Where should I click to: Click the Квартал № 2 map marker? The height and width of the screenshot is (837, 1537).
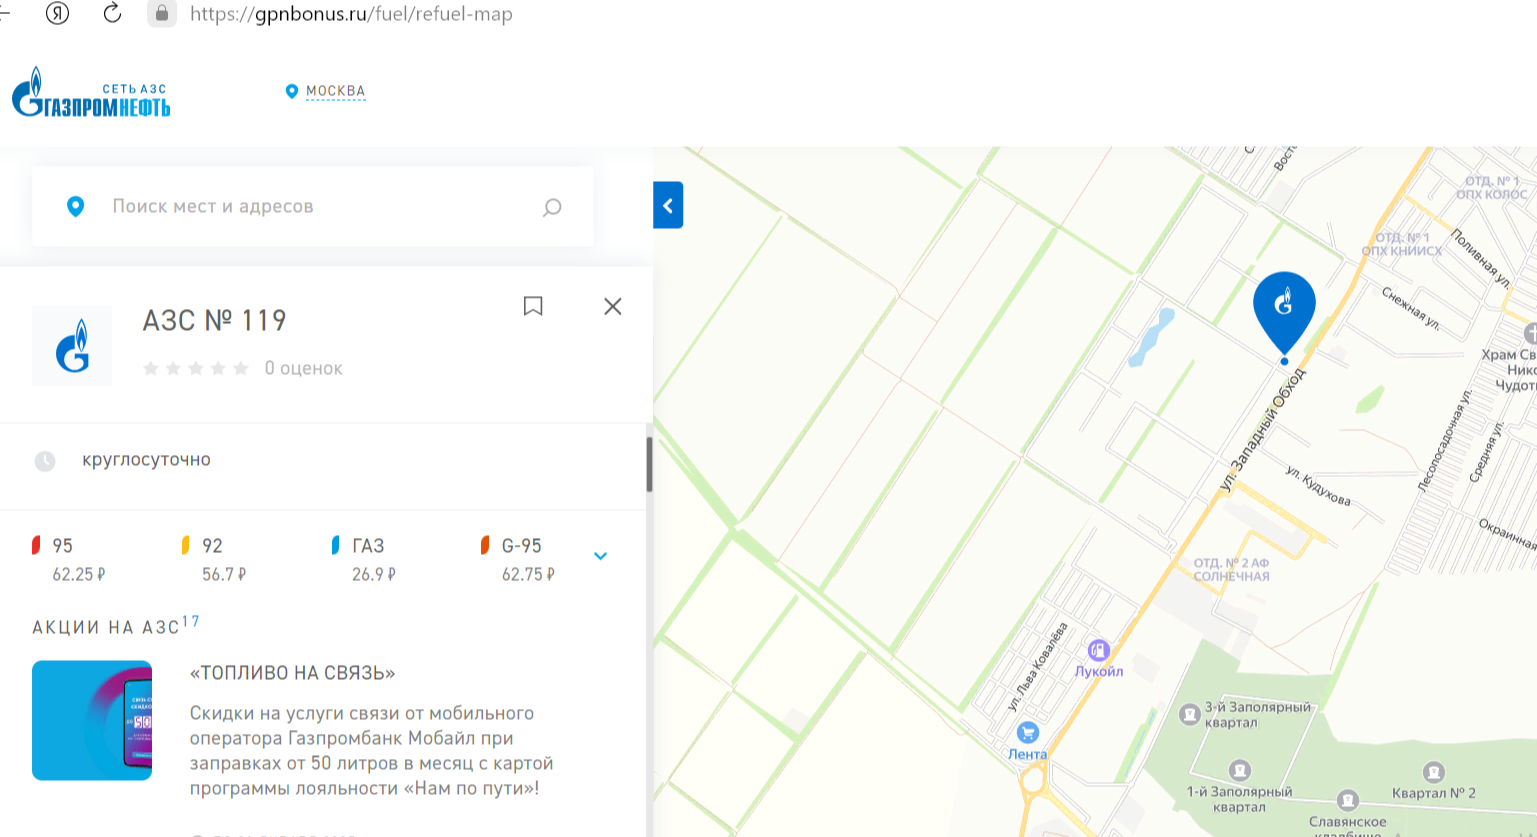pyautogui.click(x=1433, y=772)
